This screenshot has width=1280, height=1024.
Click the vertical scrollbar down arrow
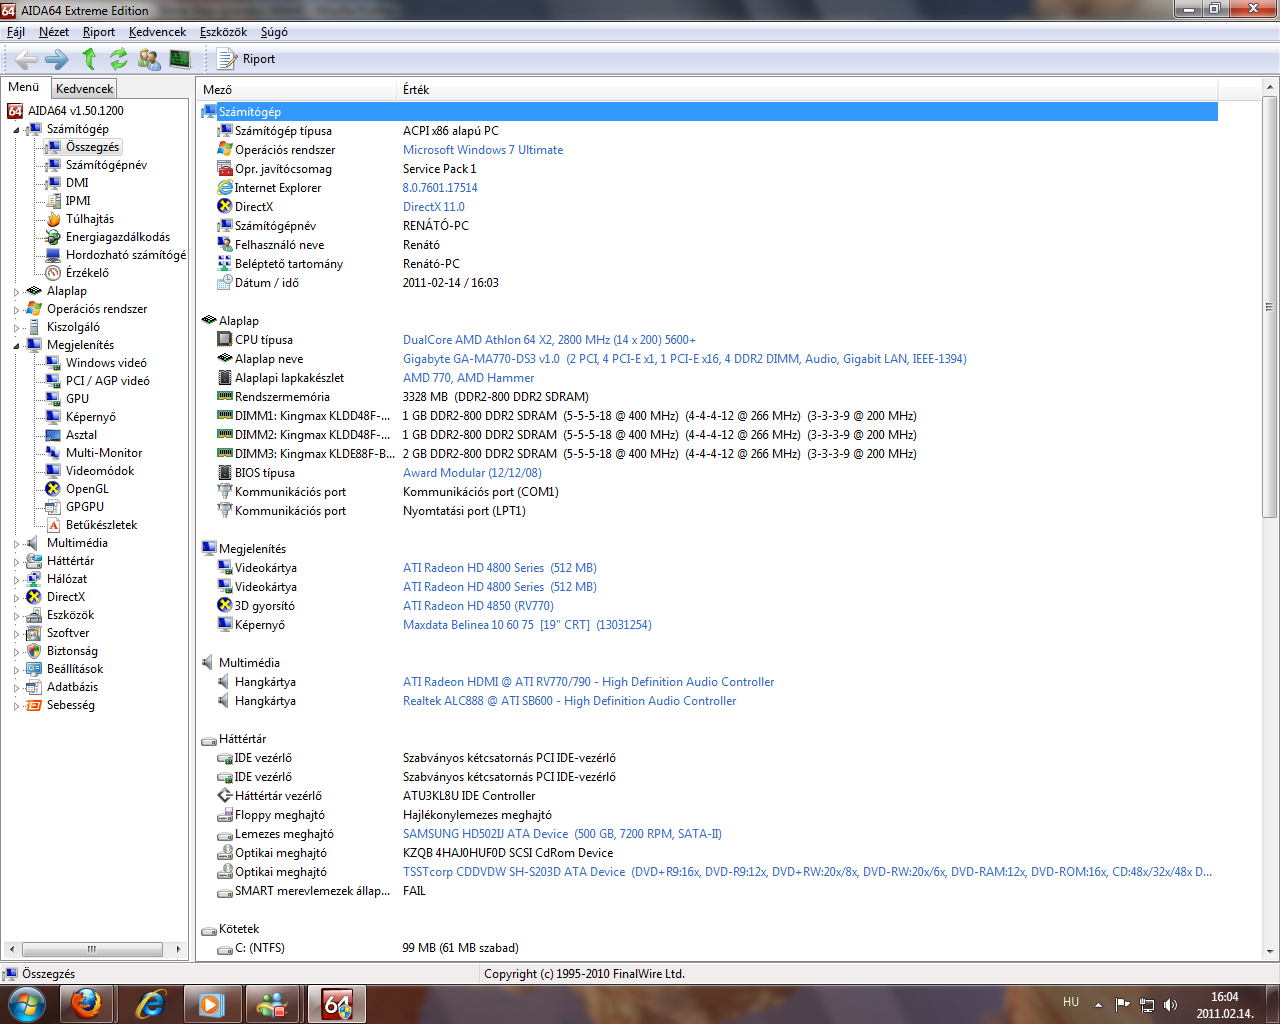pos(1270,952)
